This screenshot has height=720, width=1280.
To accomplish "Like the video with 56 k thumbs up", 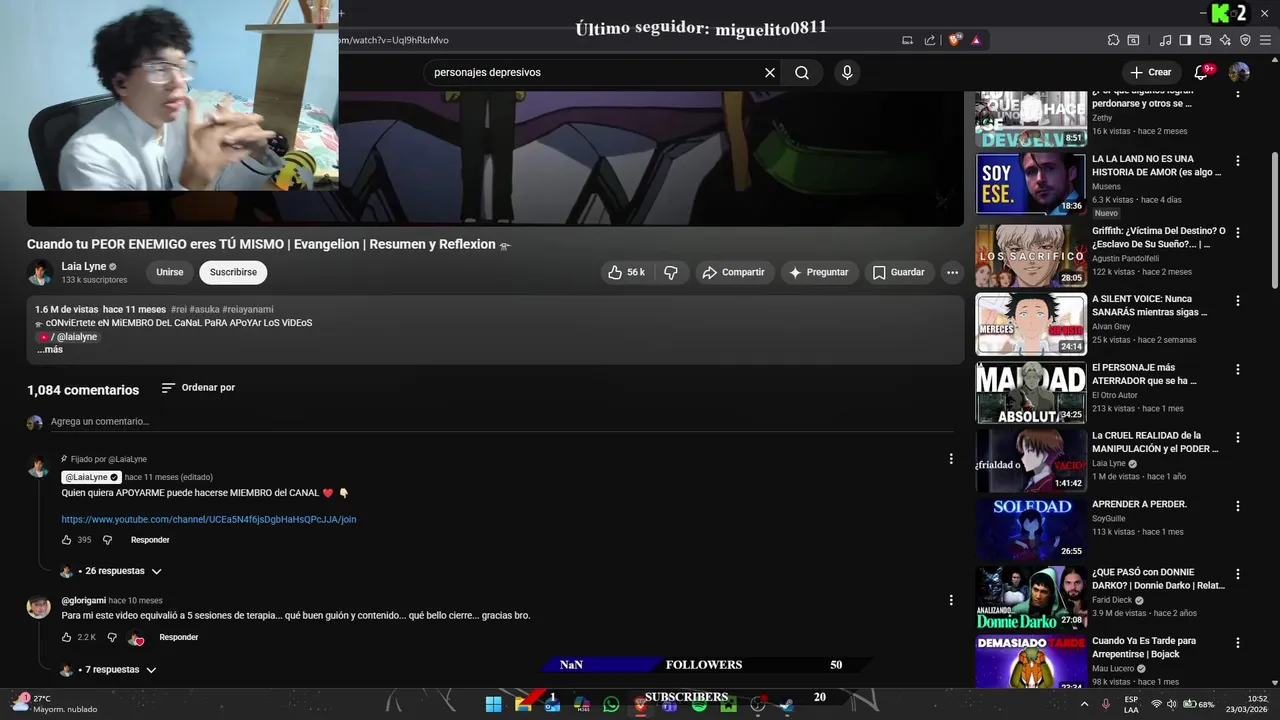I will coord(626,272).
